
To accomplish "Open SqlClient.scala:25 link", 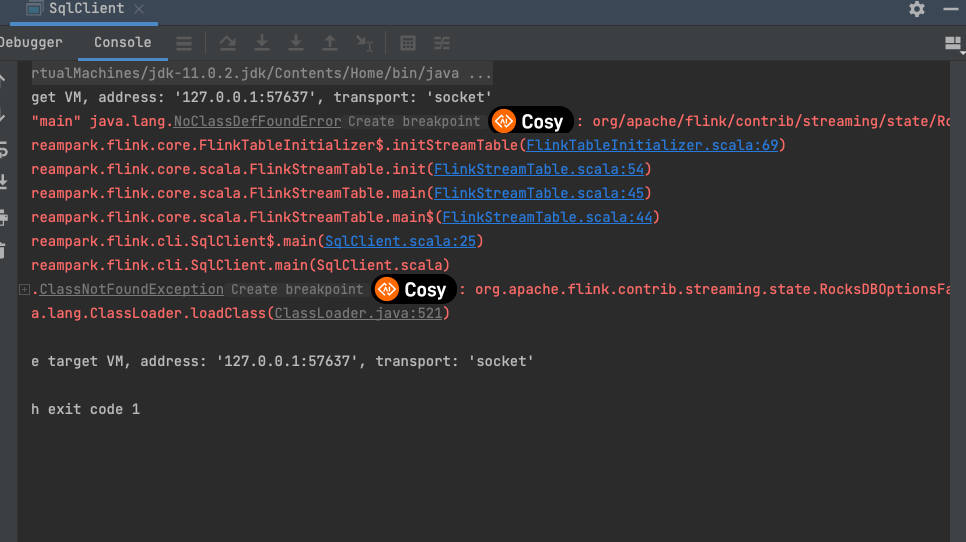I will click(x=400, y=241).
